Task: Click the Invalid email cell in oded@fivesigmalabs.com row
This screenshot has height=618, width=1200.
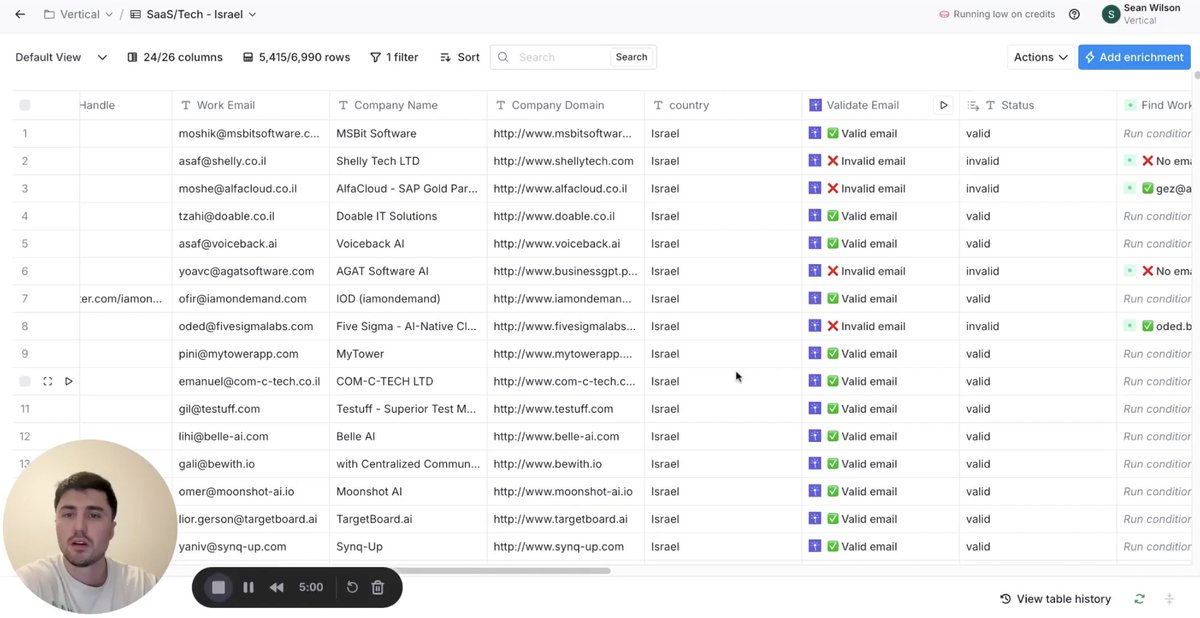Action: pos(881,326)
